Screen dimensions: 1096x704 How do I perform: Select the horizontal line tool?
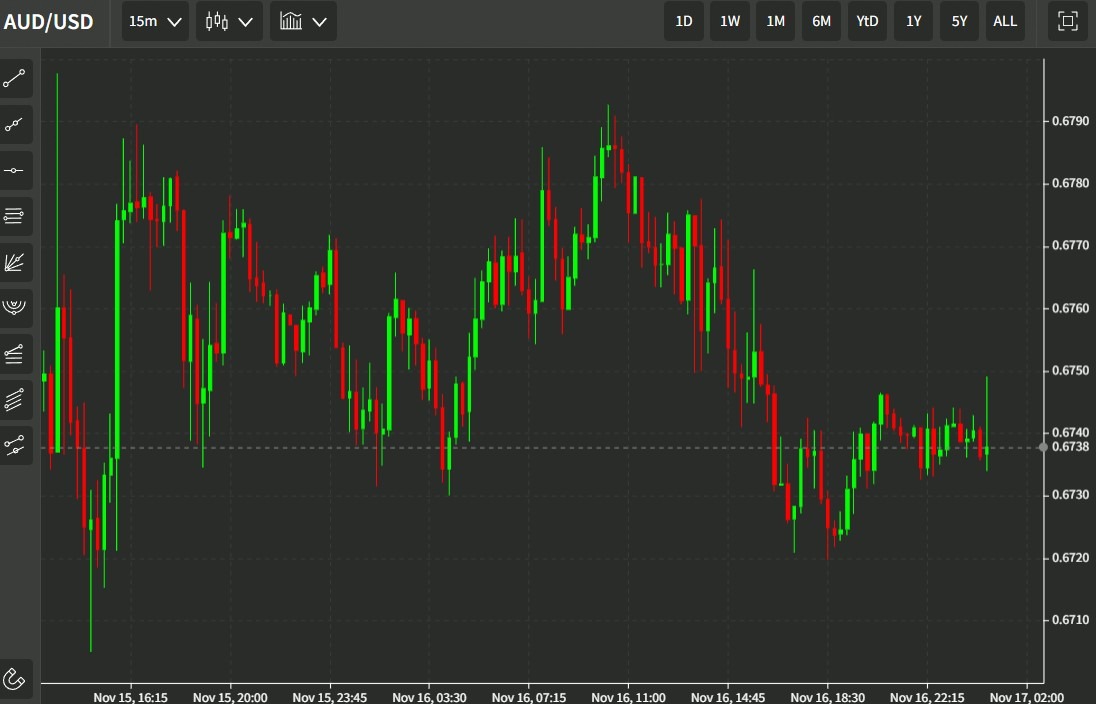pyautogui.click(x=15, y=169)
